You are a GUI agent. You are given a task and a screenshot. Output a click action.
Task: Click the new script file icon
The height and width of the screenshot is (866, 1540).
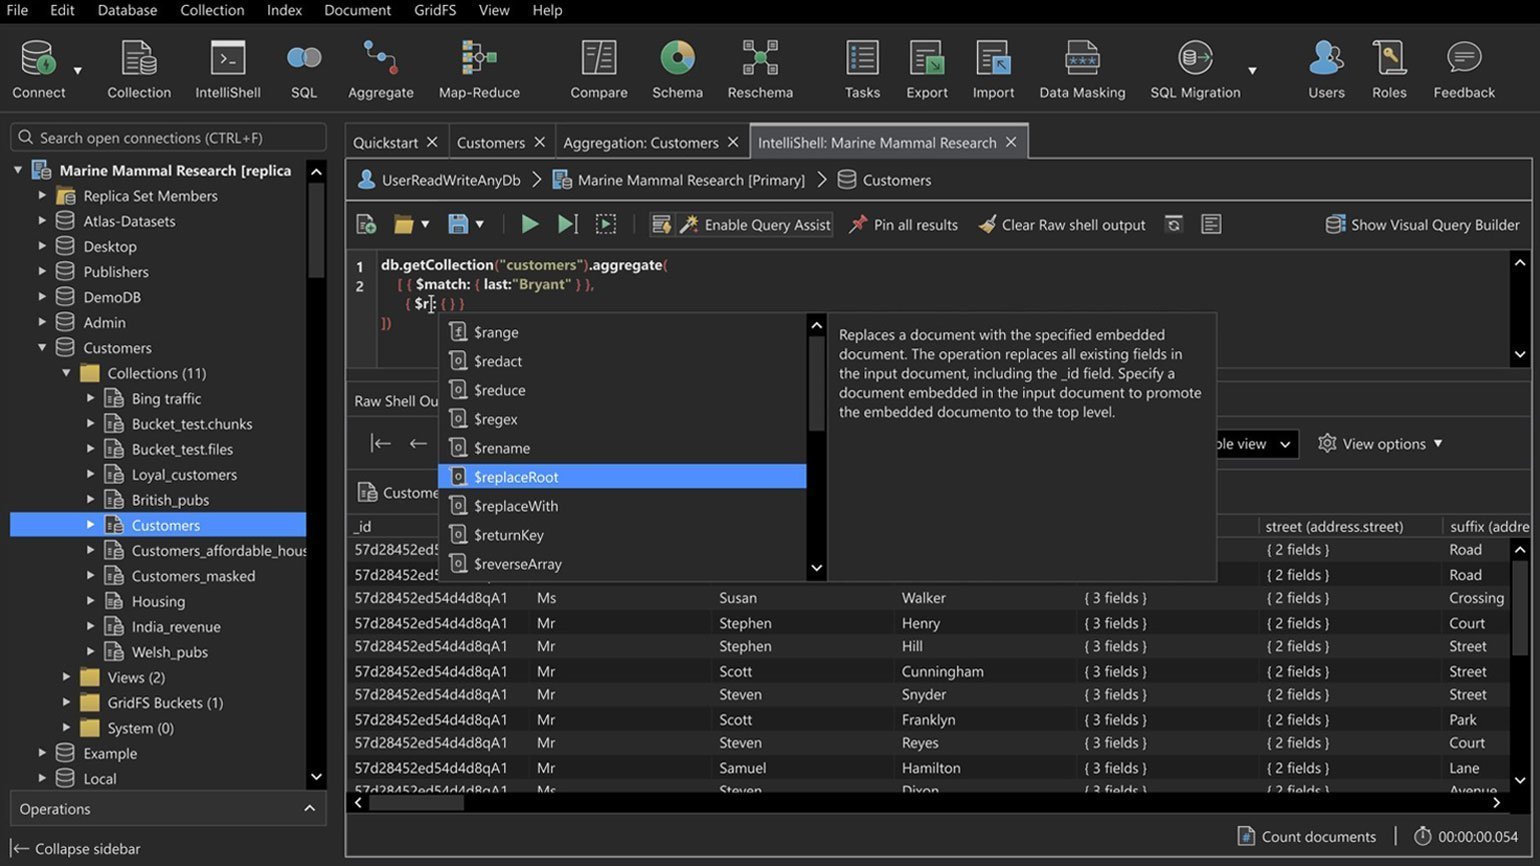pos(366,225)
